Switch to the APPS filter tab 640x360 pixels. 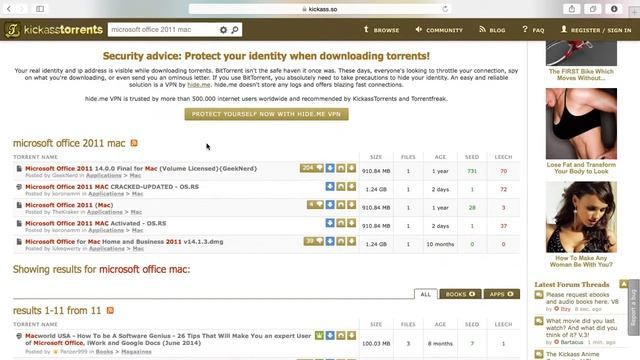[502, 294]
